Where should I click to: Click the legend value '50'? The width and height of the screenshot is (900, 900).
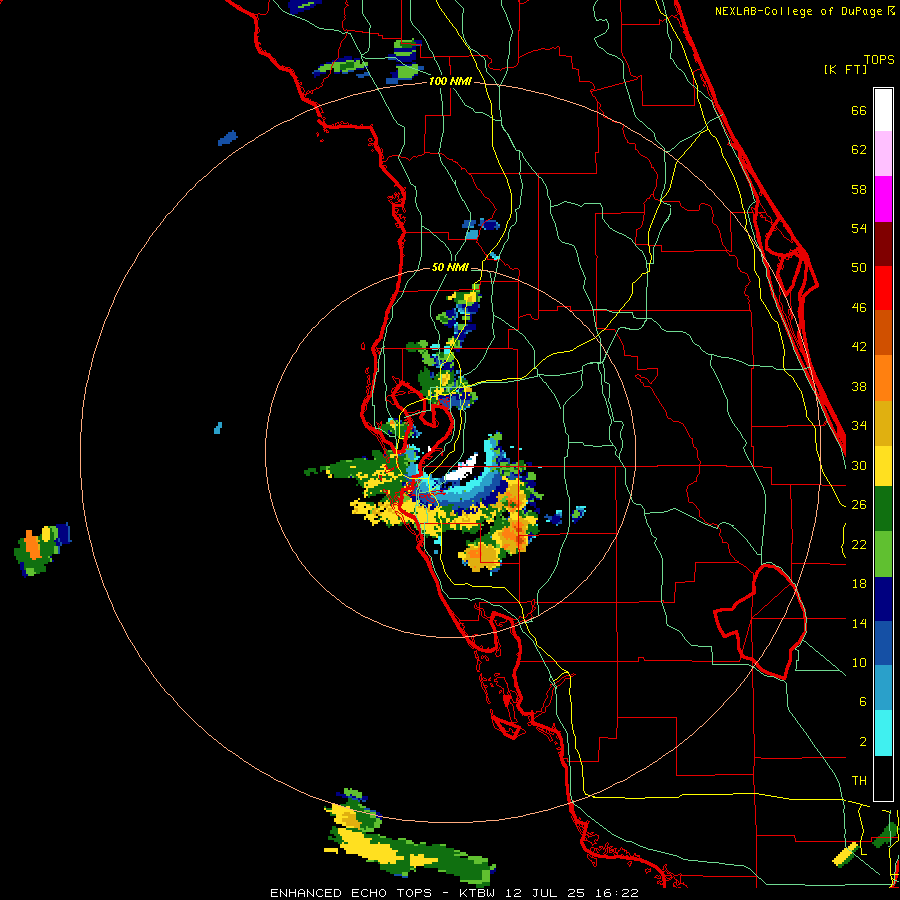(859, 268)
